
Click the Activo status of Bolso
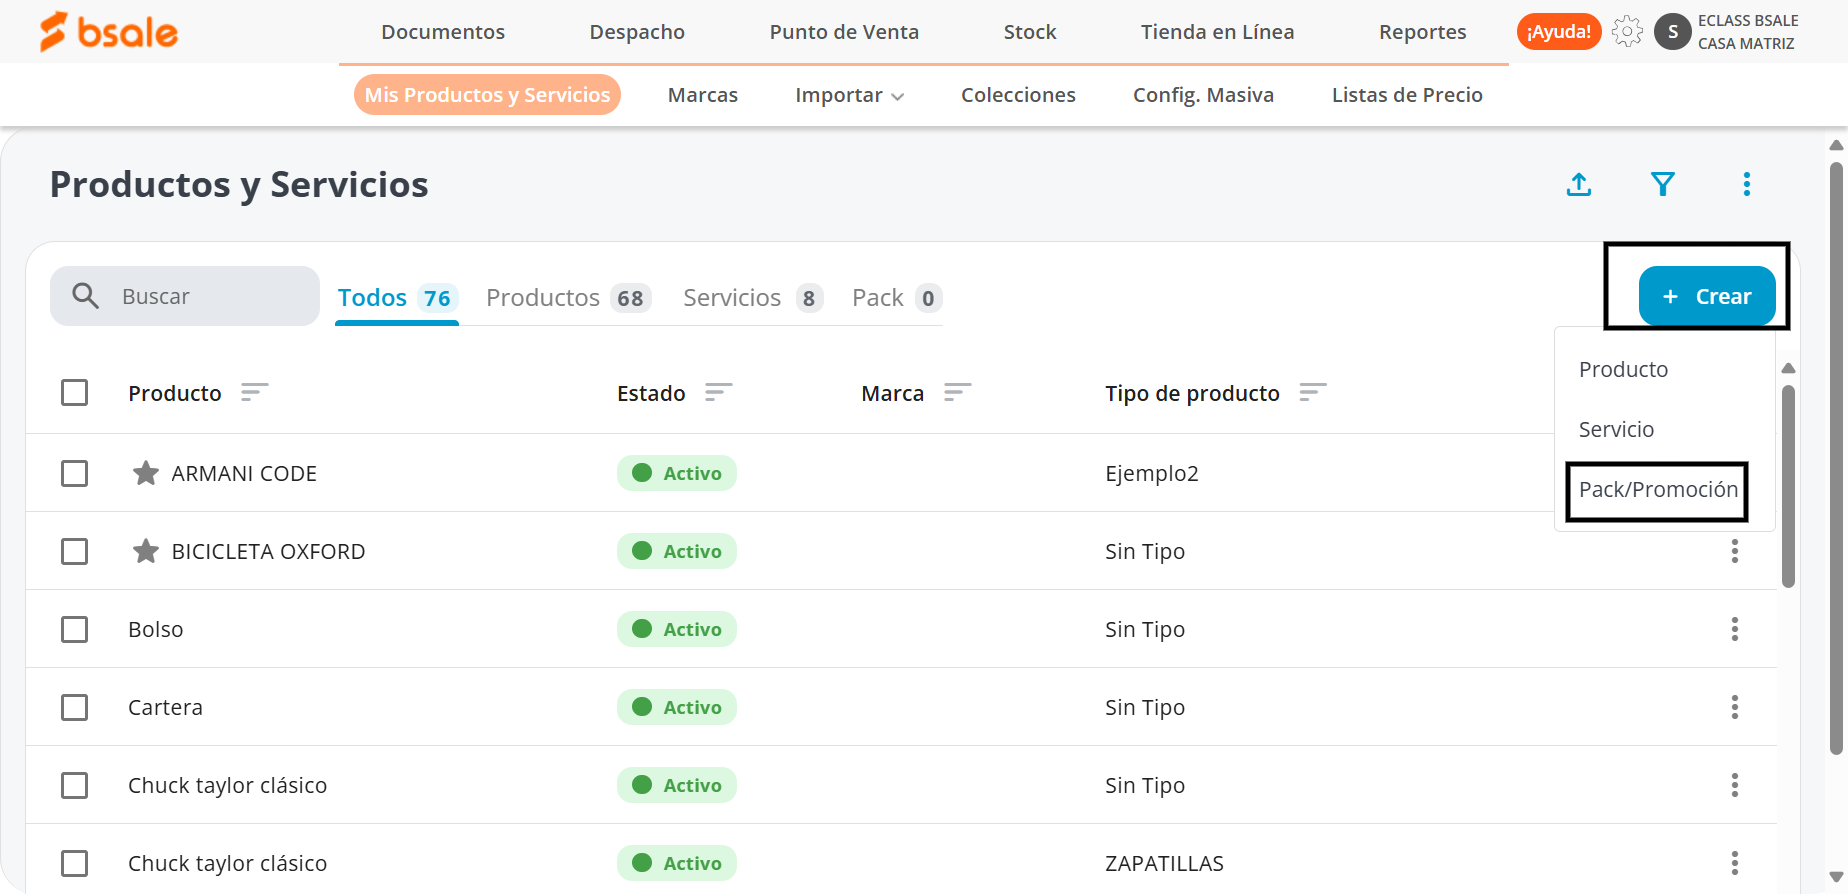click(x=677, y=629)
